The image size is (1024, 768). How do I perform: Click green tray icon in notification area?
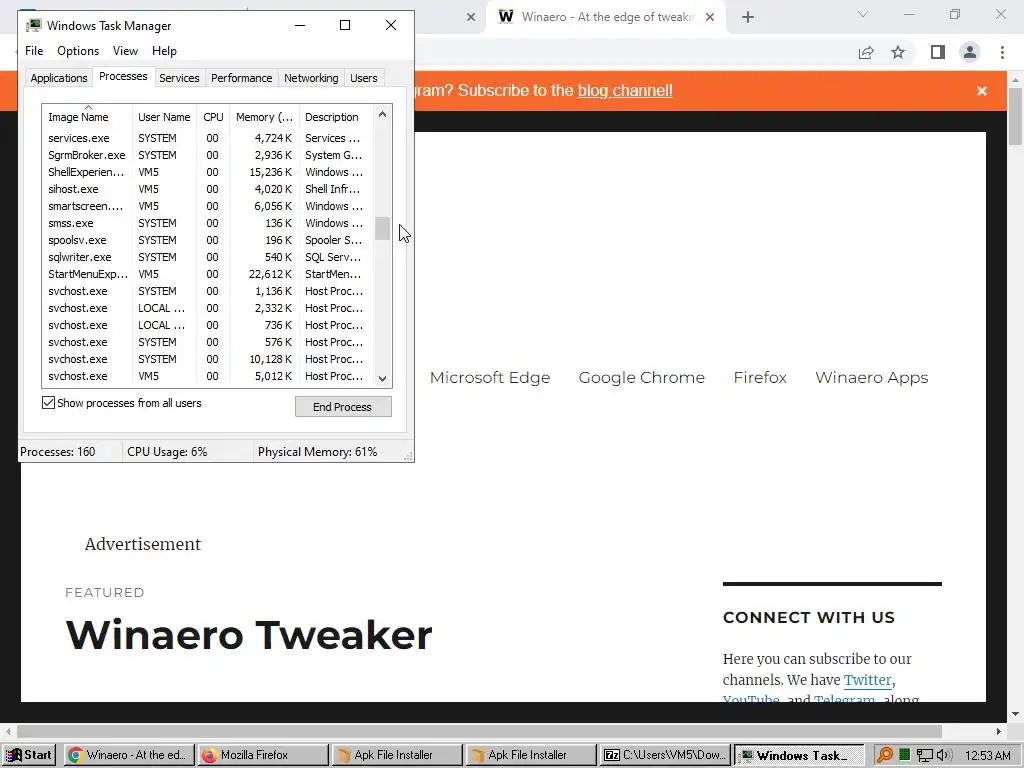904,755
